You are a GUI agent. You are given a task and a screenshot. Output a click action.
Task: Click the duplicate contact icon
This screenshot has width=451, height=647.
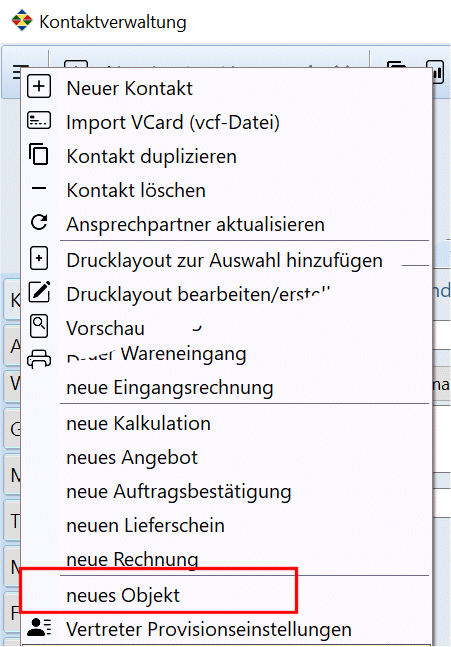coord(39,154)
